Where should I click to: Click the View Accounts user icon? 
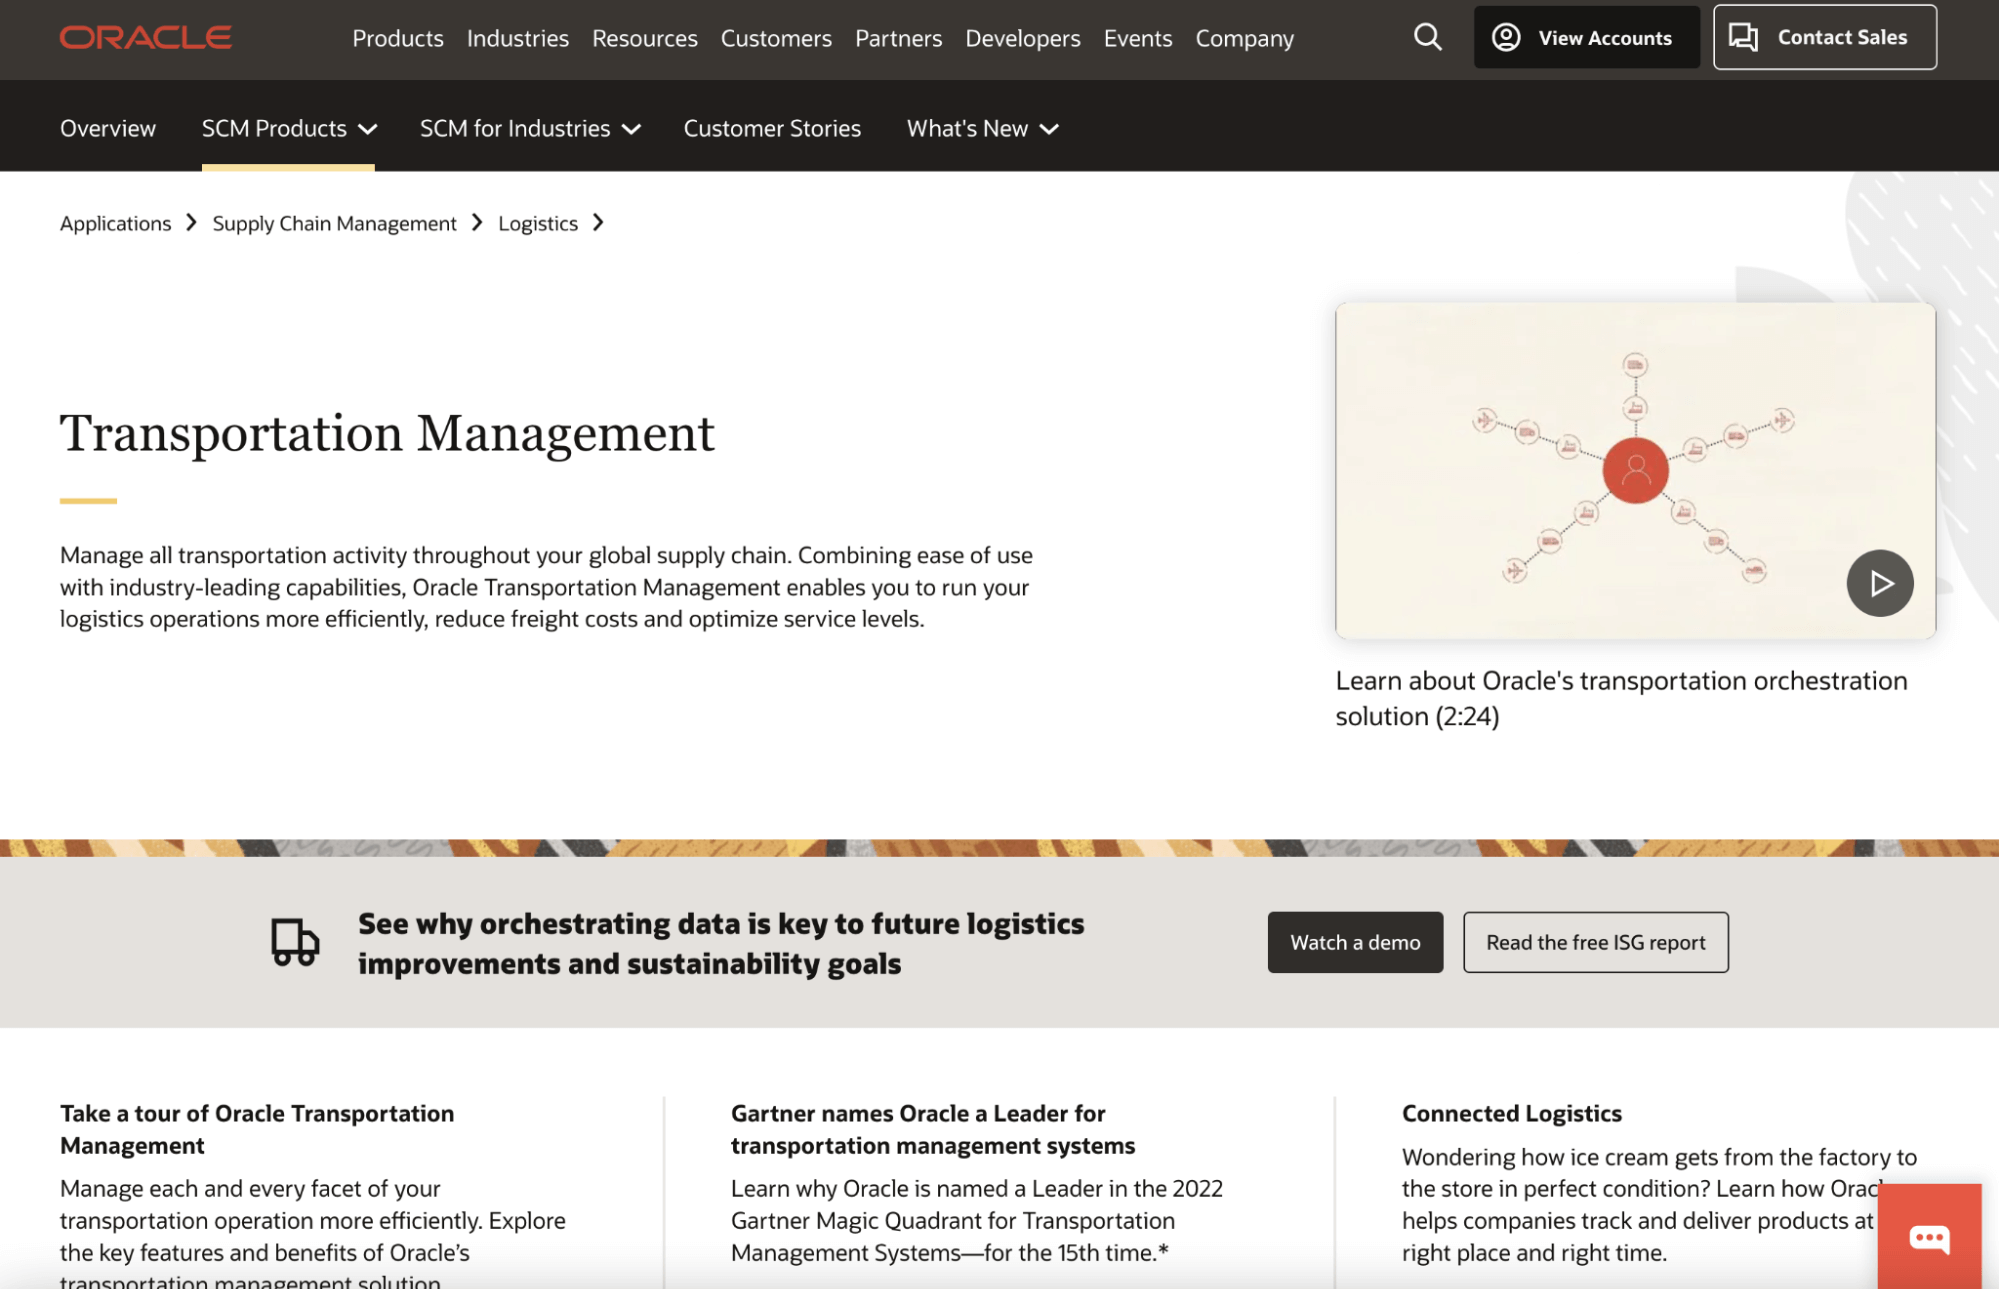(x=1505, y=37)
